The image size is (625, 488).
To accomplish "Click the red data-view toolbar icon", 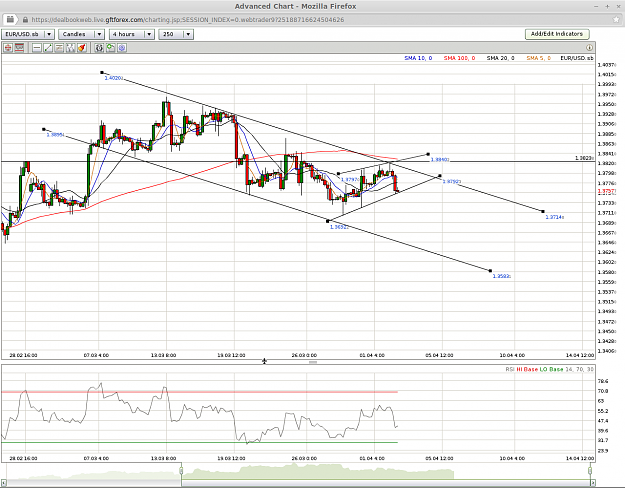I will pos(19,48).
